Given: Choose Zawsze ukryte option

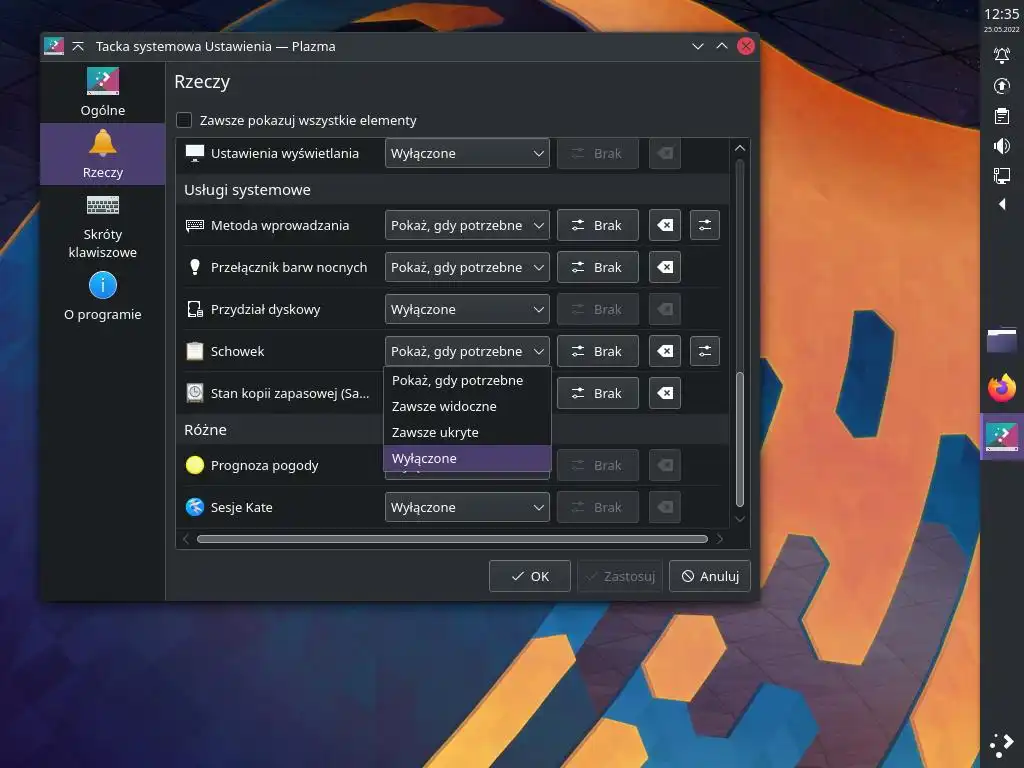Looking at the screenshot, I should click(467, 432).
